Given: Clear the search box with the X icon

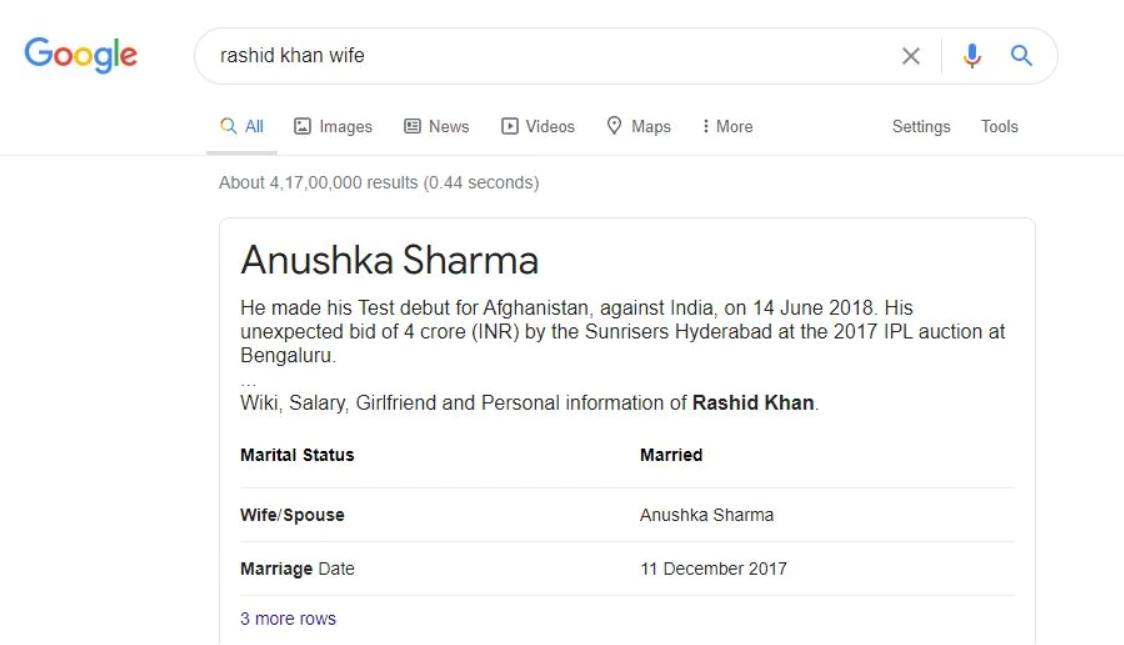Looking at the screenshot, I should [910, 56].
